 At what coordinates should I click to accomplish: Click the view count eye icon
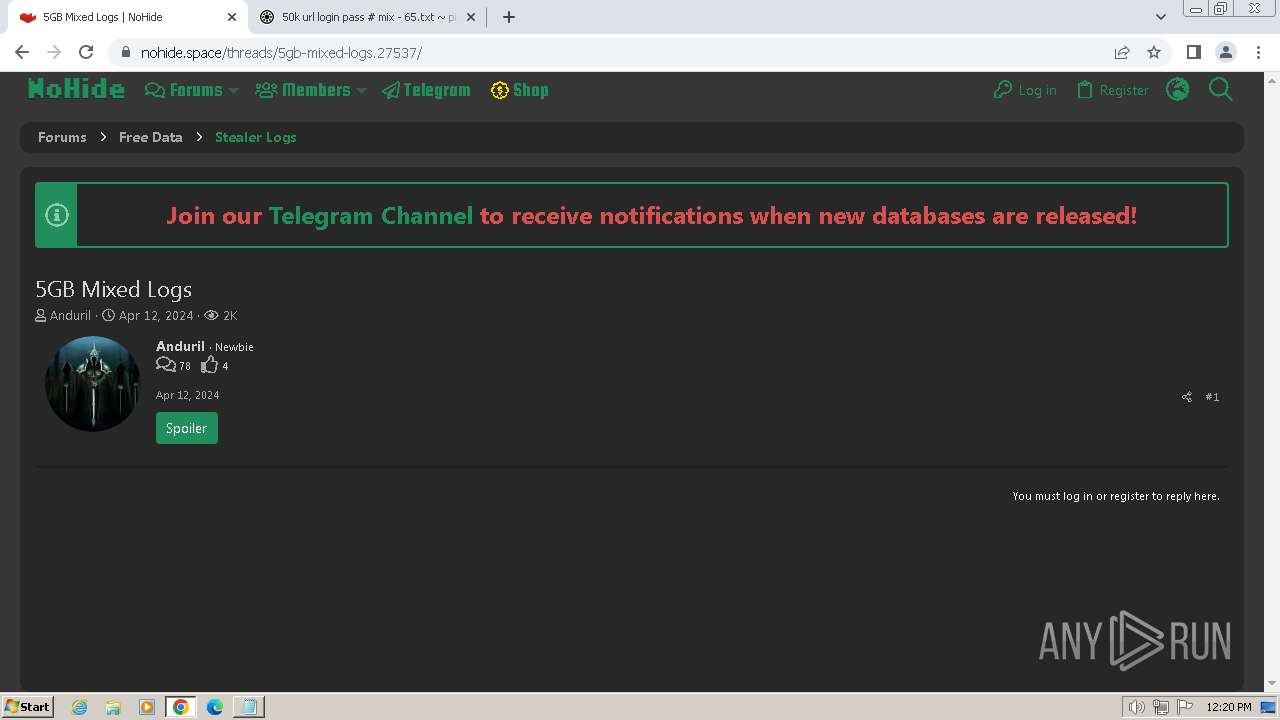tap(211, 316)
